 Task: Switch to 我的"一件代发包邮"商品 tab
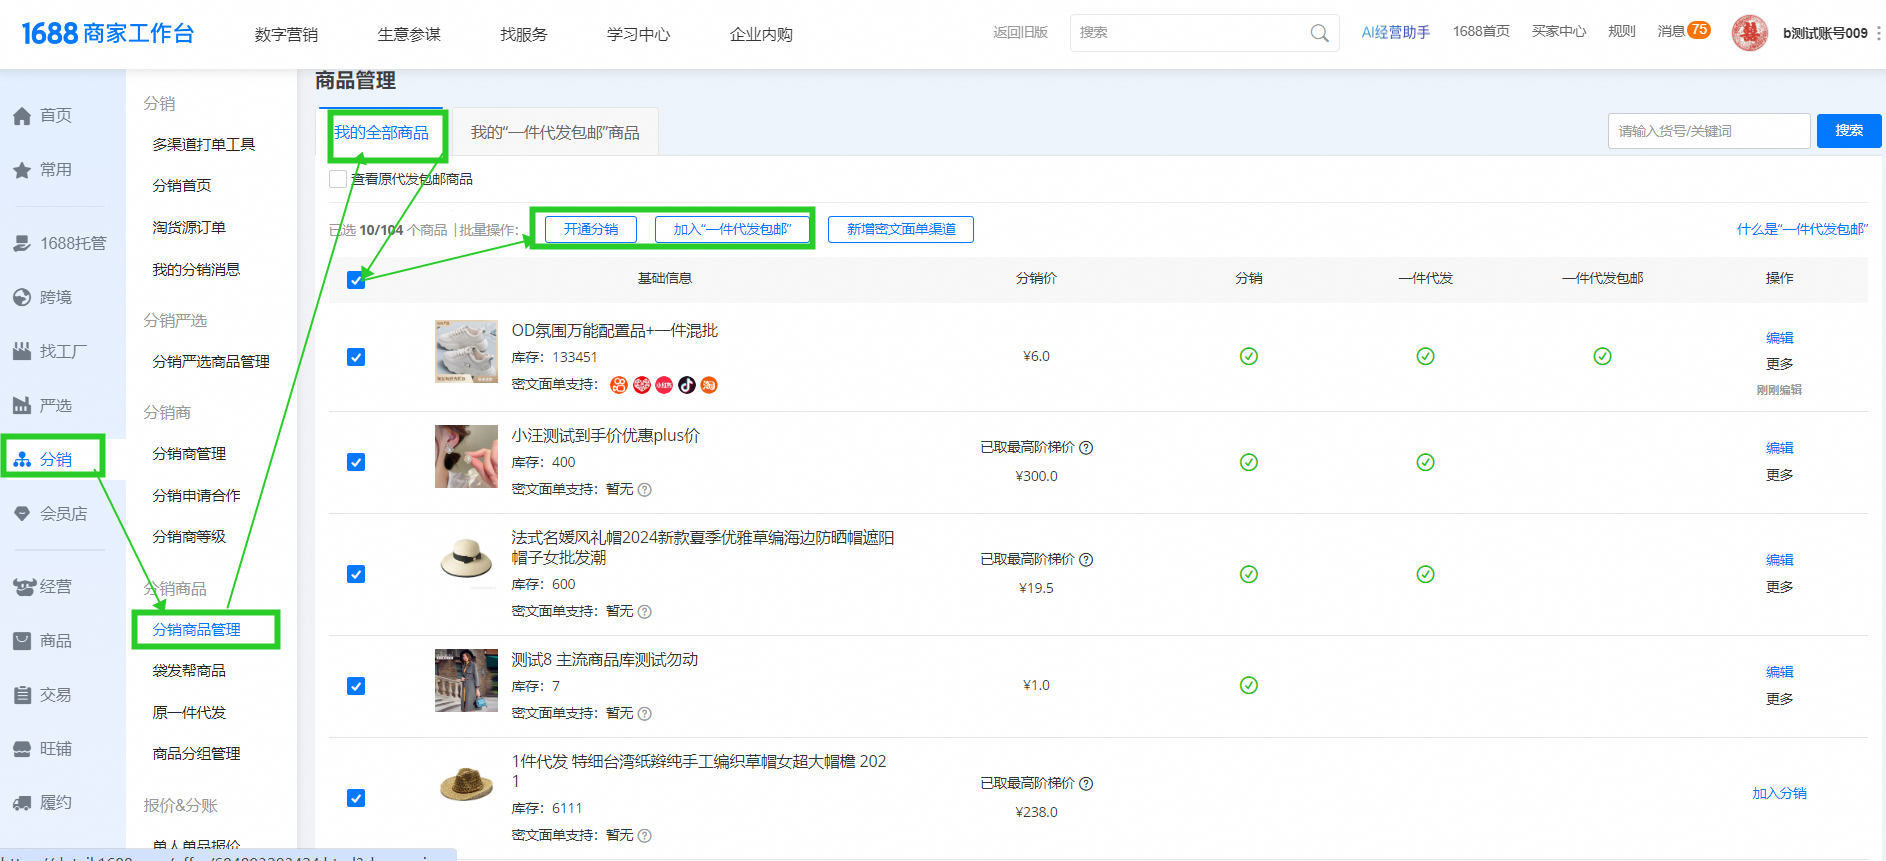555,132
